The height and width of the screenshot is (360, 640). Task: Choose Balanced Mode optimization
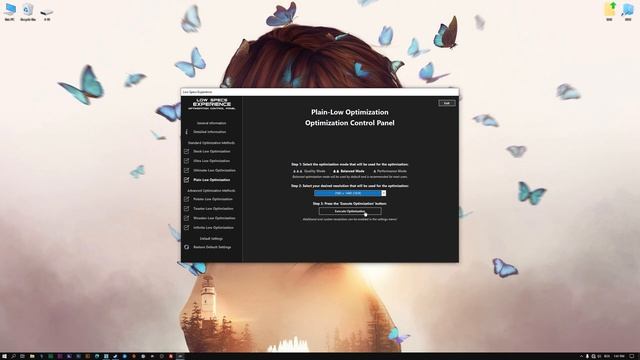[x=349, y=171]
